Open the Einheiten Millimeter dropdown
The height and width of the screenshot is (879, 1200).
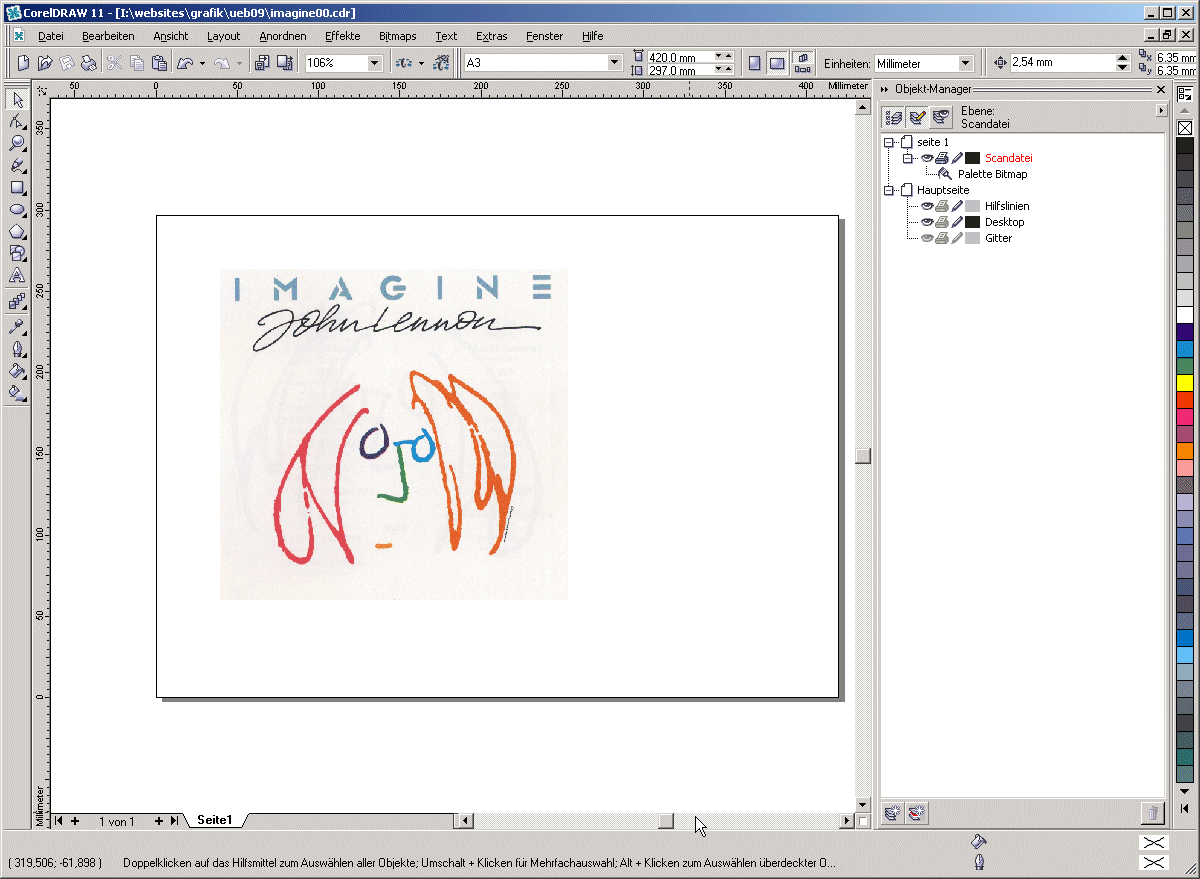[x=965, y=63]
